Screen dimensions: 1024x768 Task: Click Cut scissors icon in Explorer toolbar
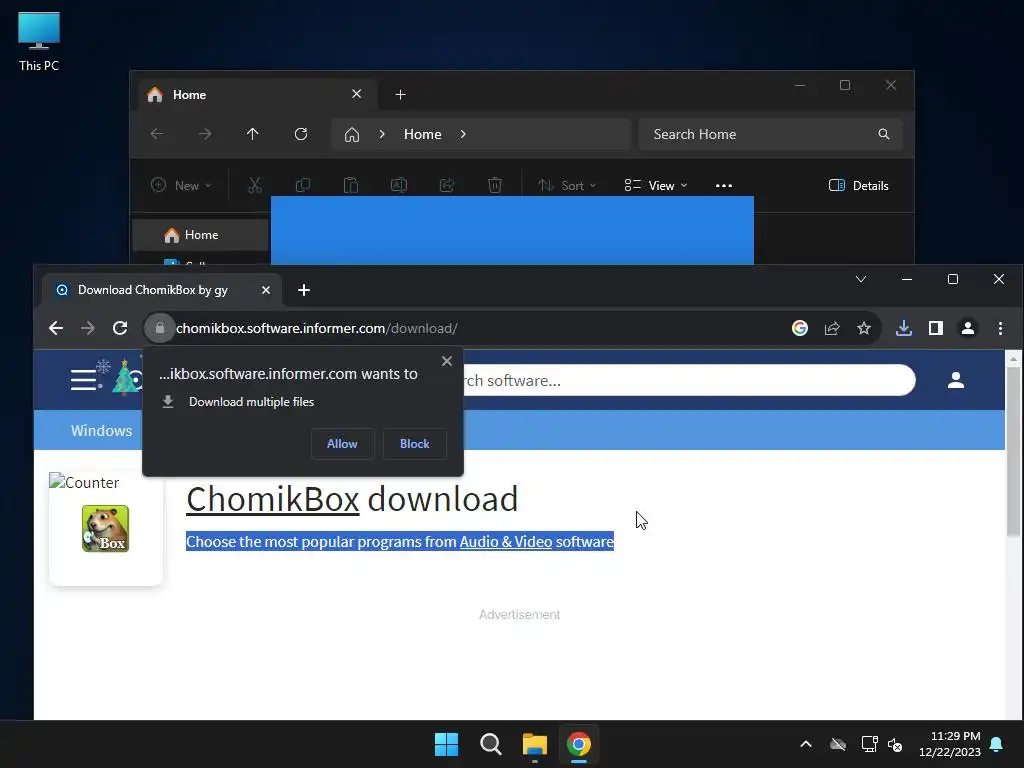click(x=255, y=185)
